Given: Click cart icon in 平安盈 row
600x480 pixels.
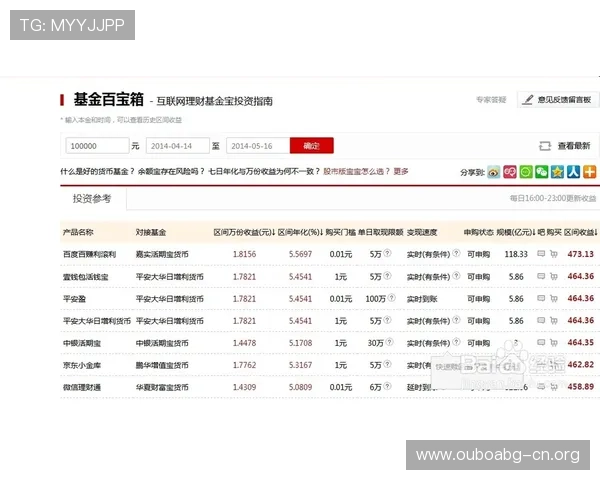Looking at the screenshot, I should tap(554, 298).
